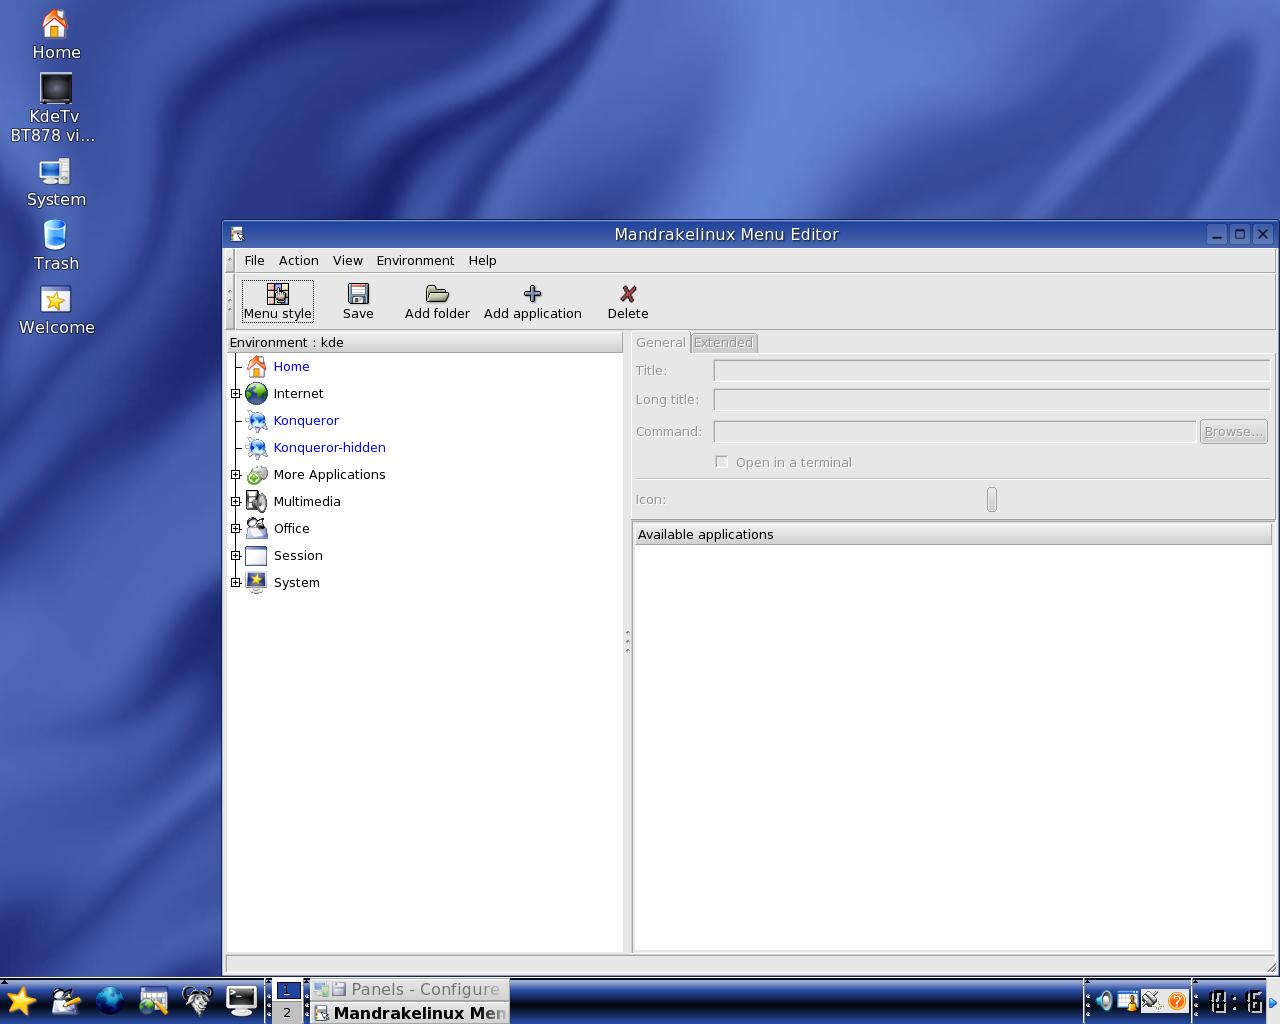The height and width of the screenshot is (1024, 1280).
Task: Expand the Internet tree node
Action: [x=236, y=394]
